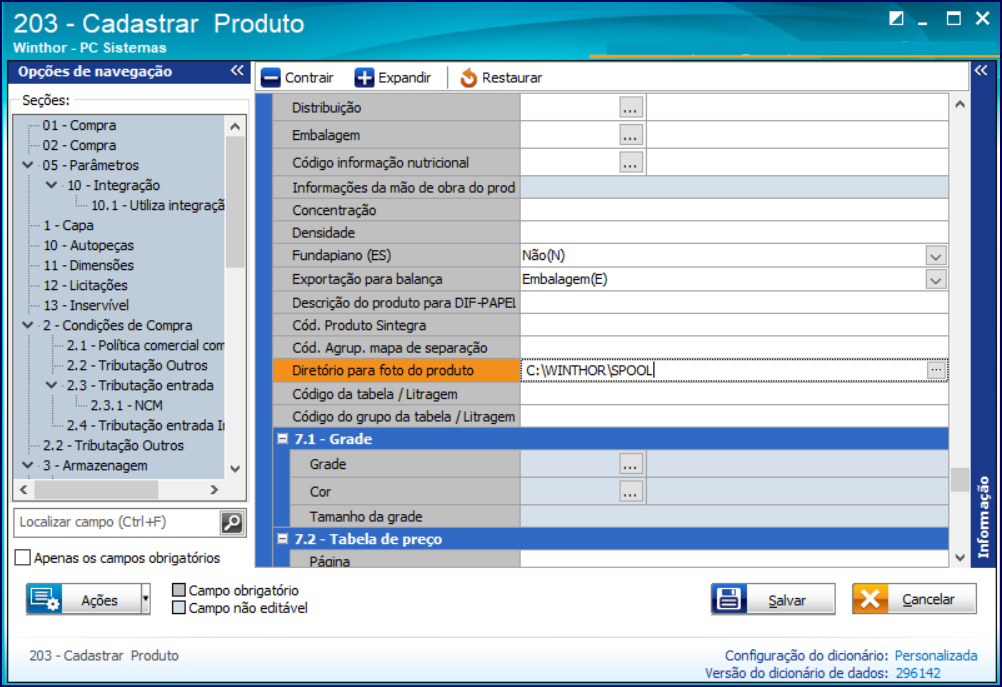Collapse the 2.3 - Tributação entrada node
Viewport: 1002px width, 687px height.
[52, 385]
